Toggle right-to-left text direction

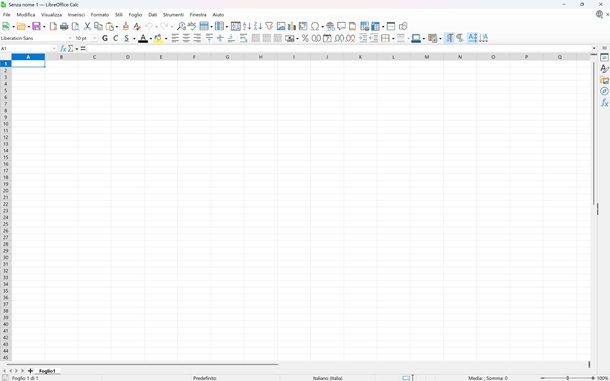pyautogui.click(x=460, y=38)
